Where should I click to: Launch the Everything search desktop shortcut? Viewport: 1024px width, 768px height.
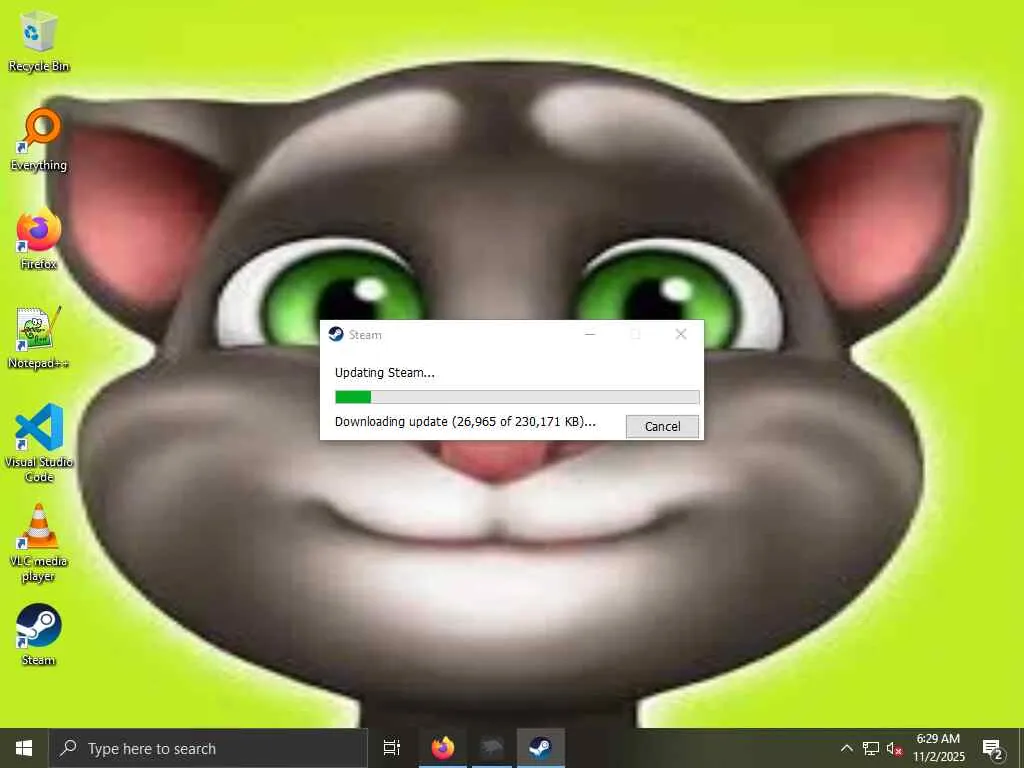39,140
